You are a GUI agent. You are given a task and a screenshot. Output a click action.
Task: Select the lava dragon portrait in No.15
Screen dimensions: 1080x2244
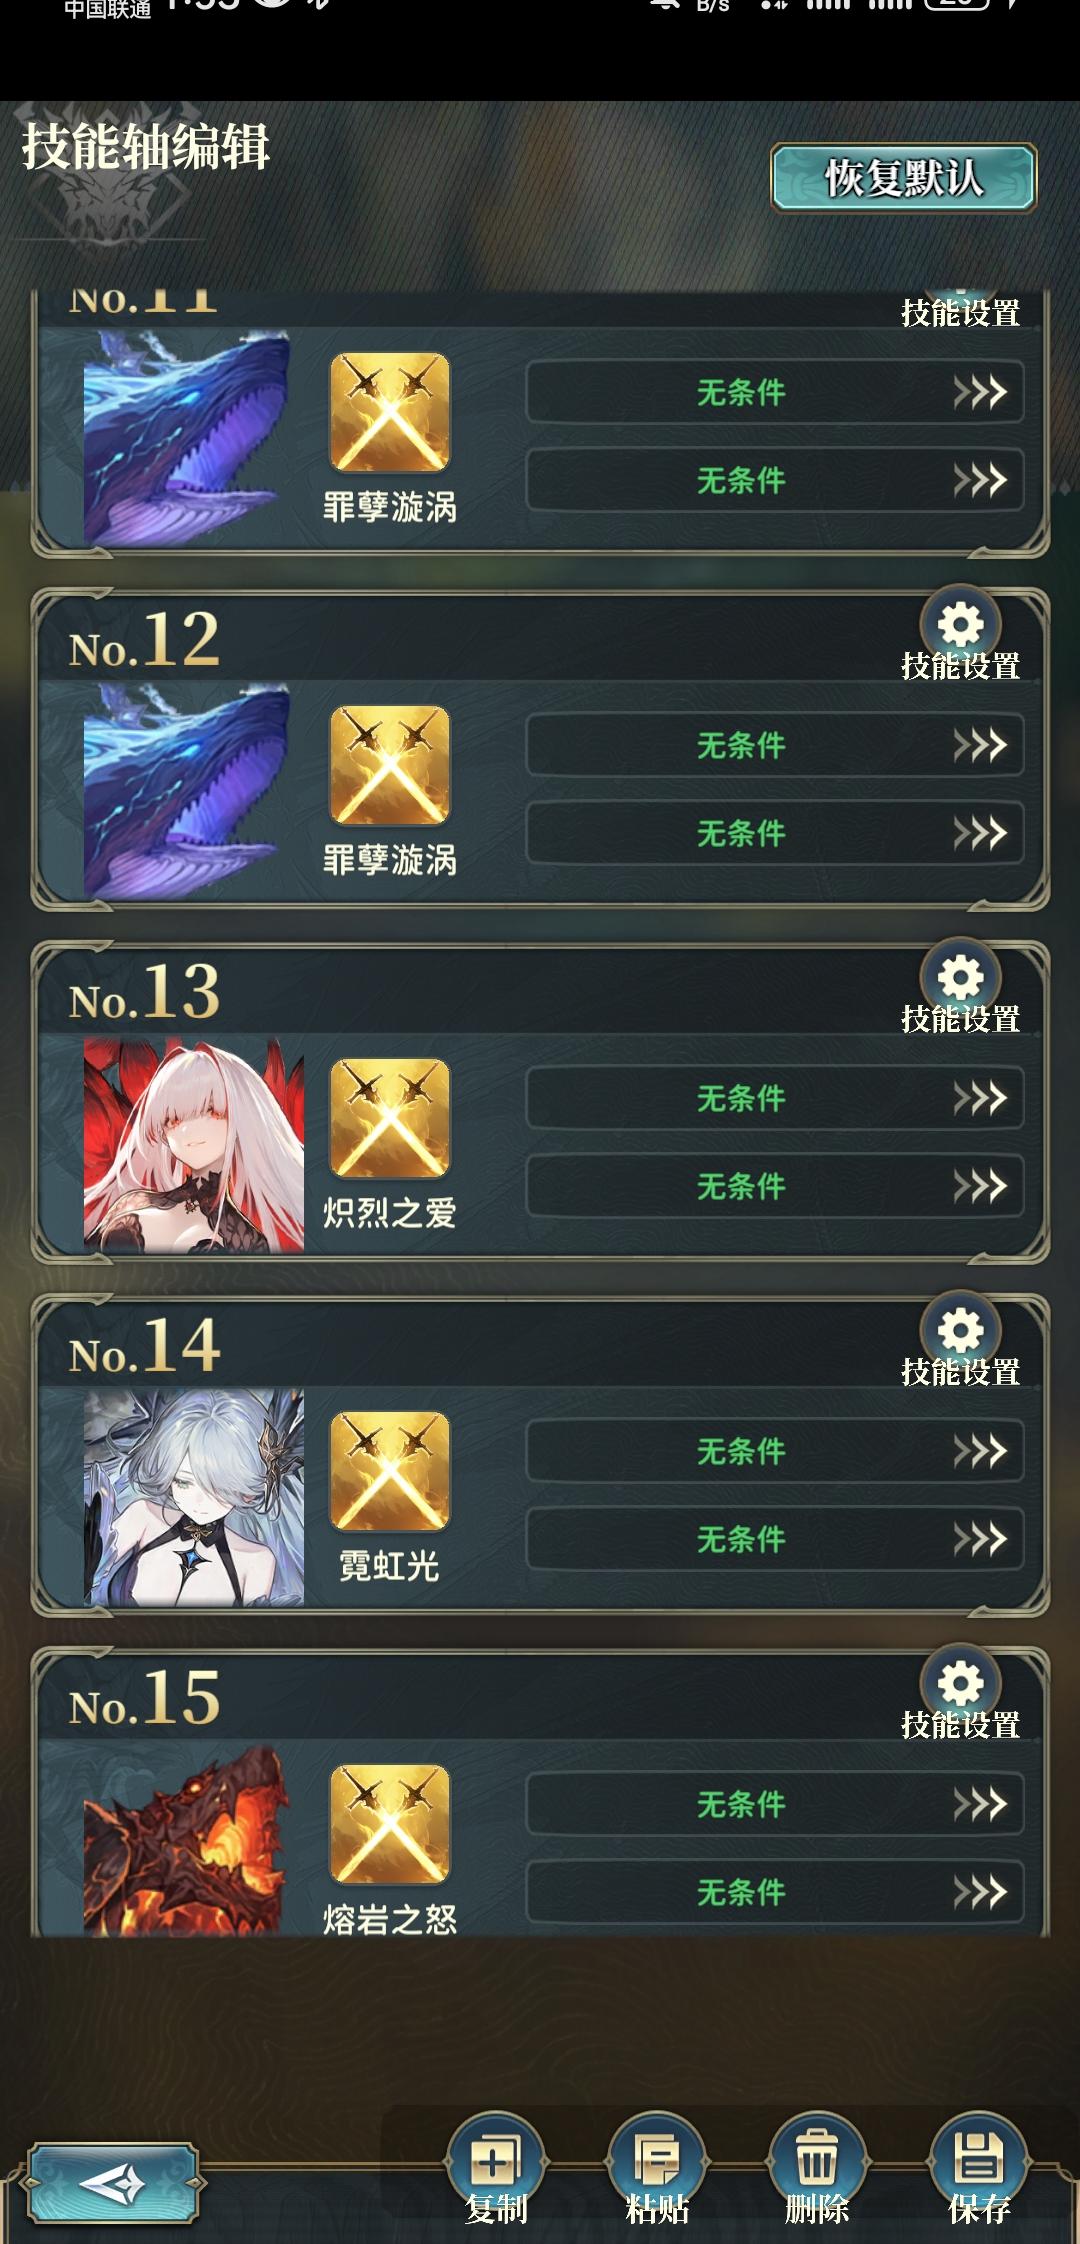point(187,1840)
